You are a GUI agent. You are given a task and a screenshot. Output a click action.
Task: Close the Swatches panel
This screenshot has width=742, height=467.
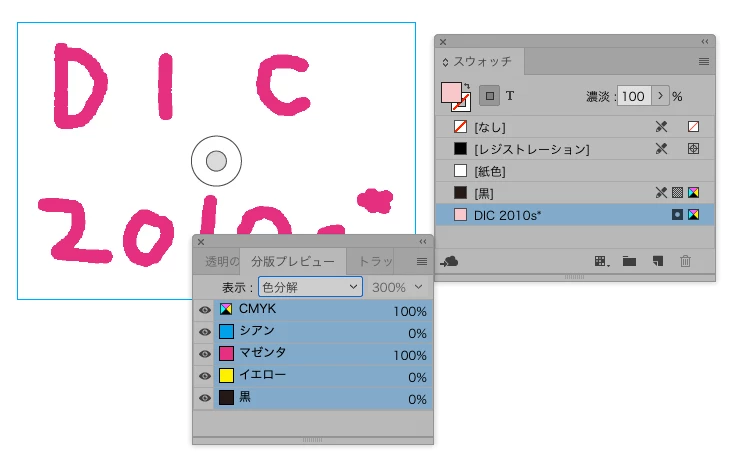click(443, 42)
